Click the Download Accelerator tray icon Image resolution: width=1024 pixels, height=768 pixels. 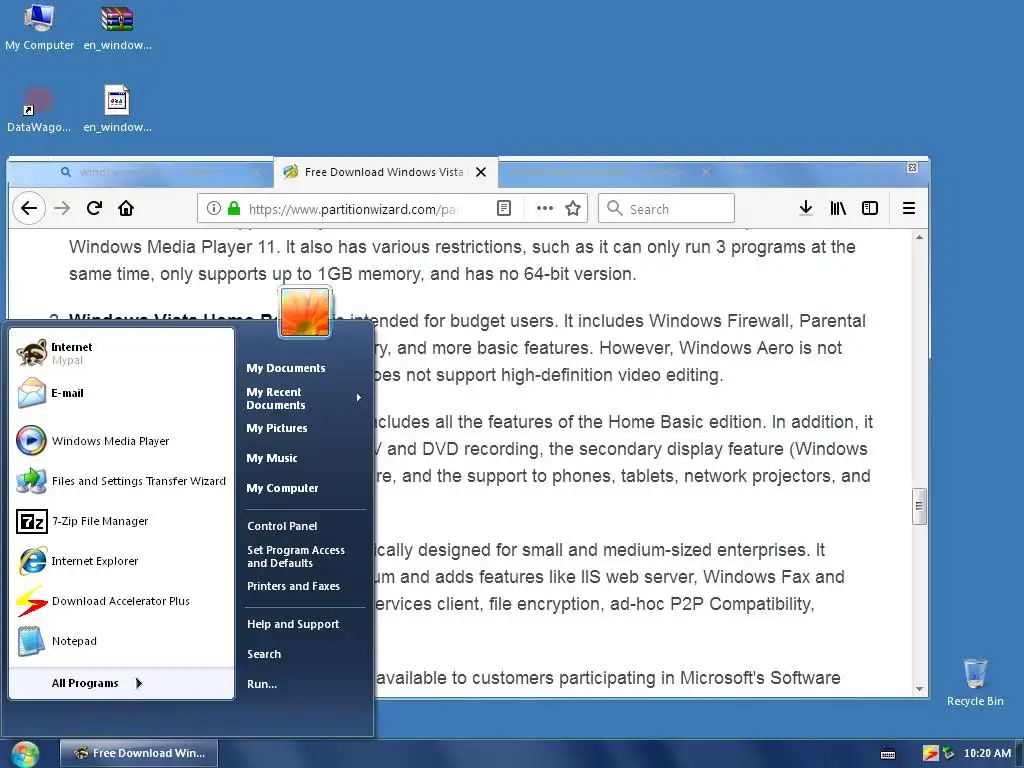(x=930, y=754)
